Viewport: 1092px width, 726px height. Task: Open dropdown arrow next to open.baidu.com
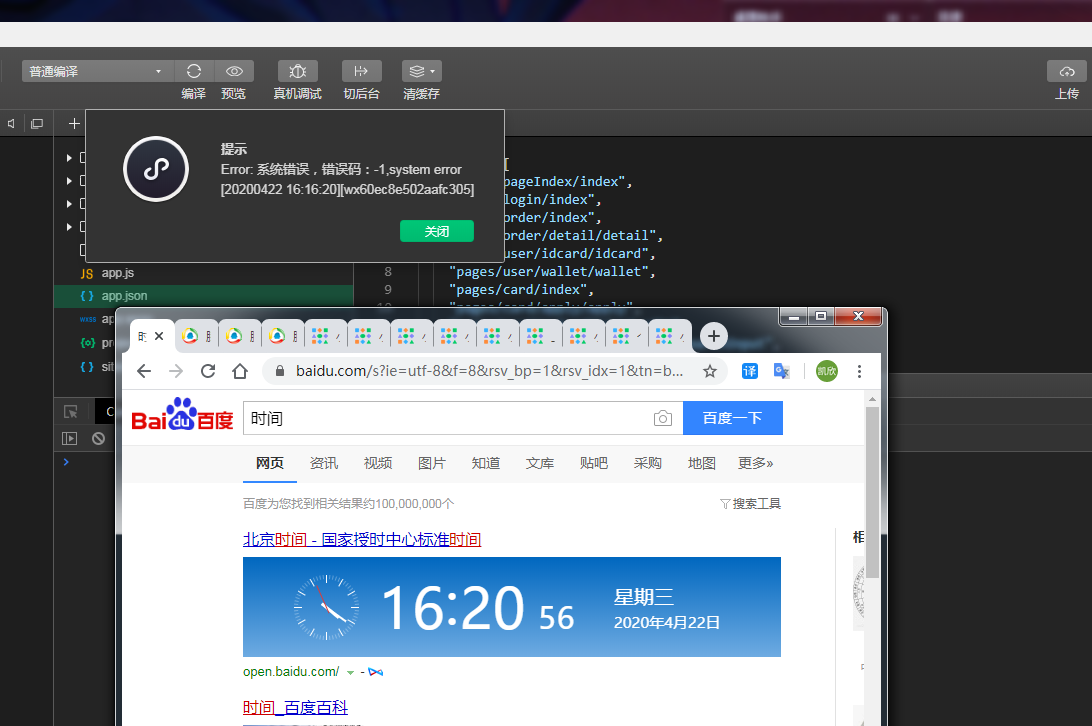pyautogui.click(x=350, y=672)
